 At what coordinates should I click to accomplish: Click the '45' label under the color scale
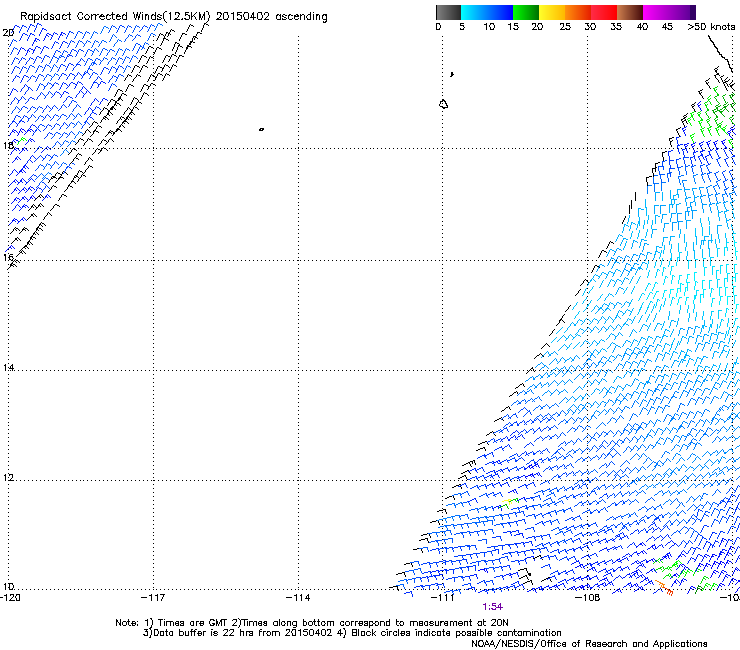(667, 27)
